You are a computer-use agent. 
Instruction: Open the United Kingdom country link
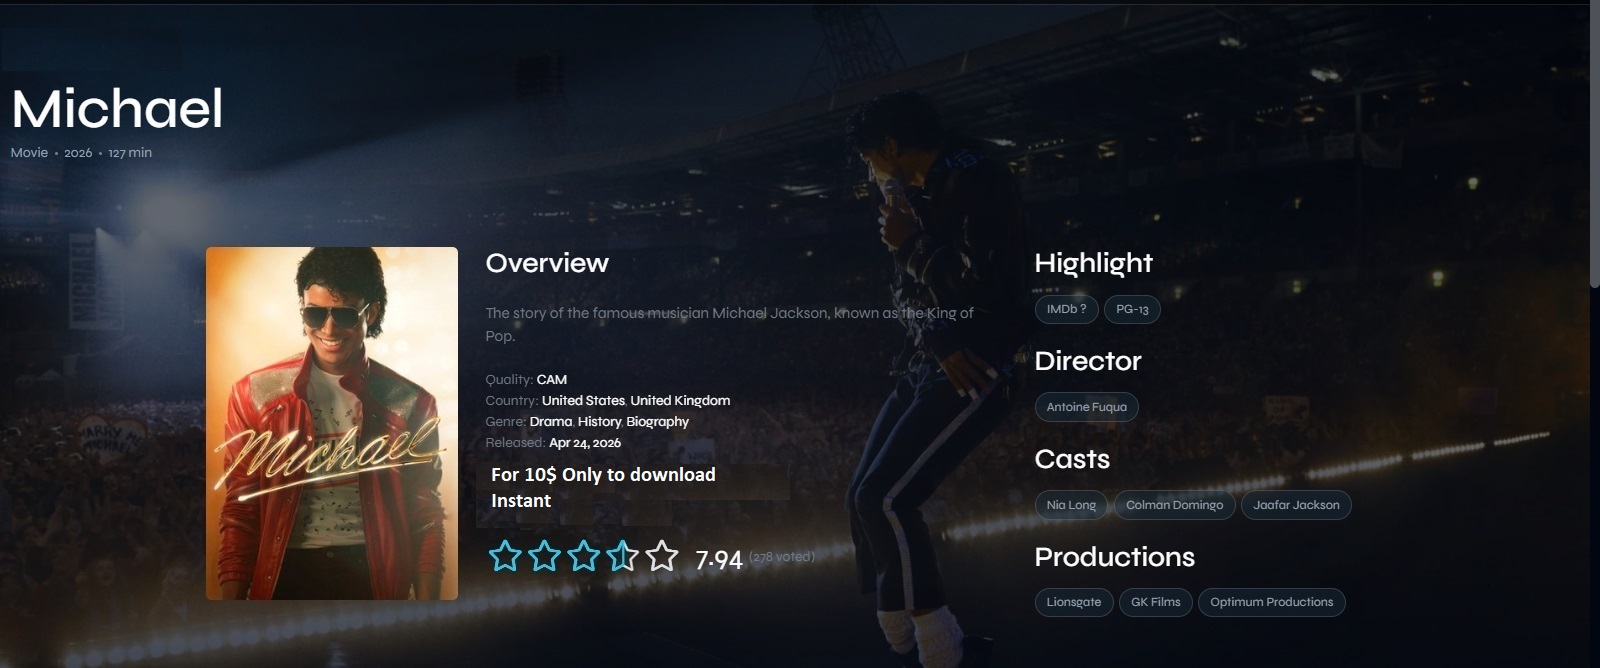click(680, 401)
